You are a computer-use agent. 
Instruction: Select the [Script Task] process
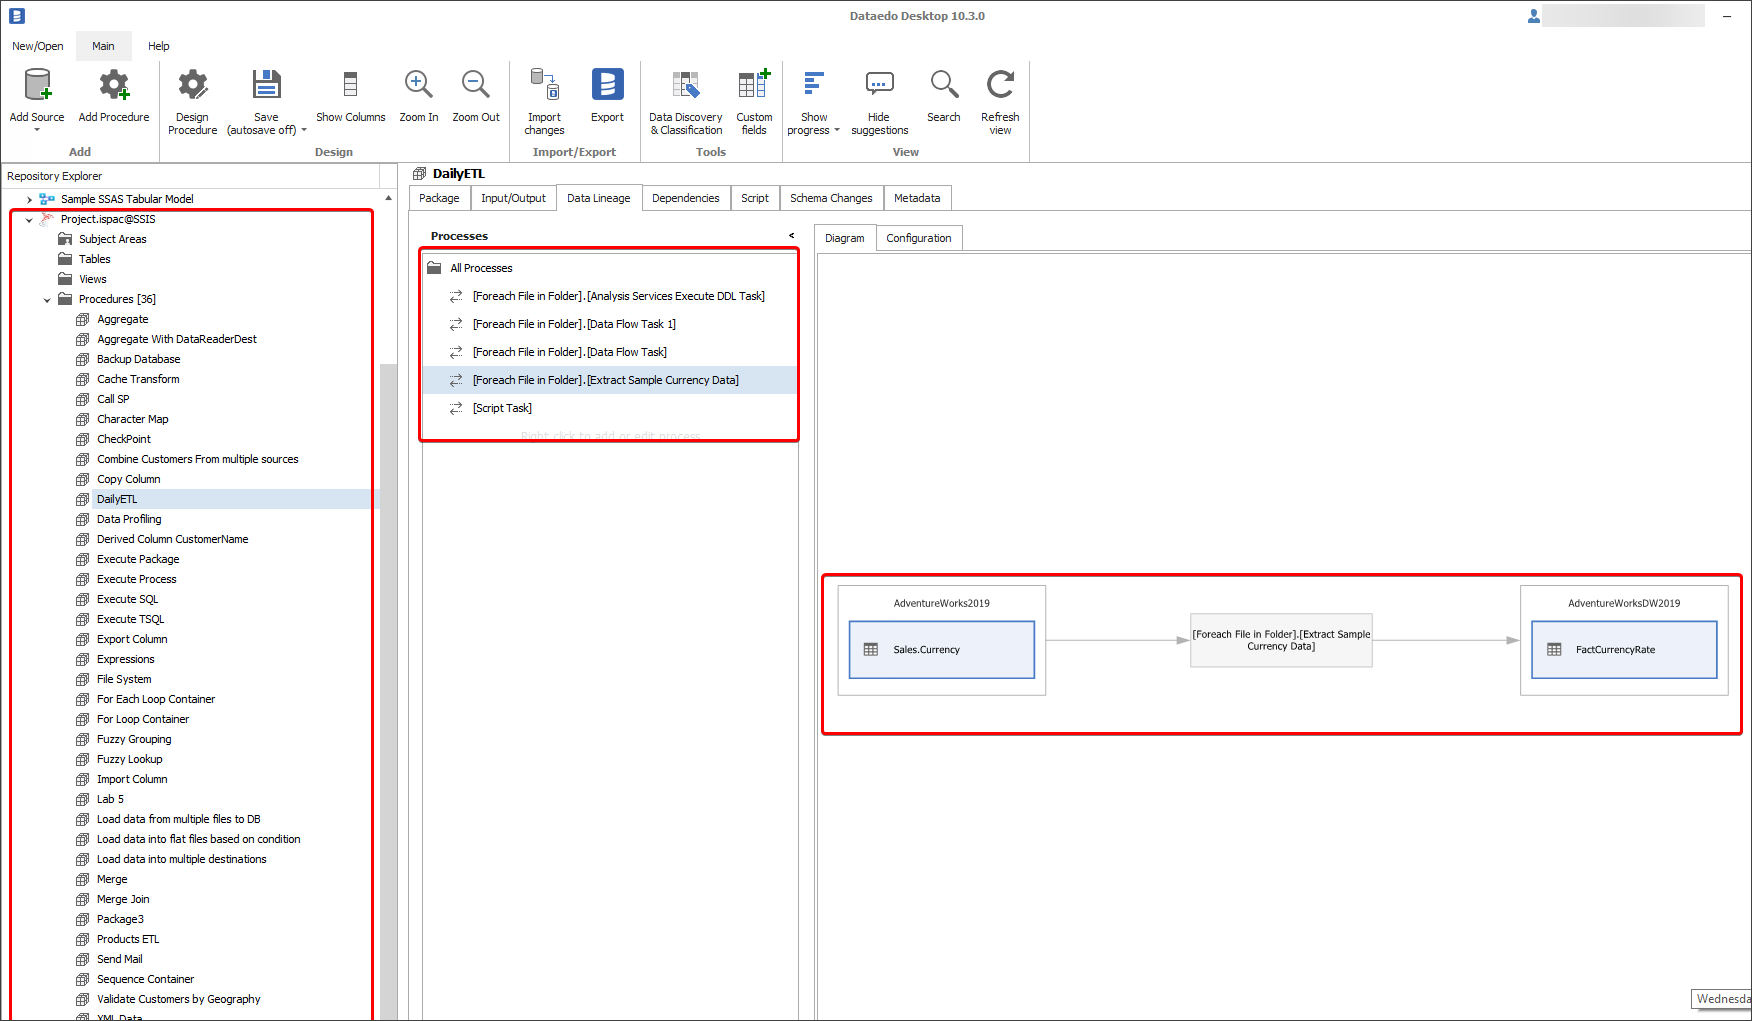(x=502, y=408)
